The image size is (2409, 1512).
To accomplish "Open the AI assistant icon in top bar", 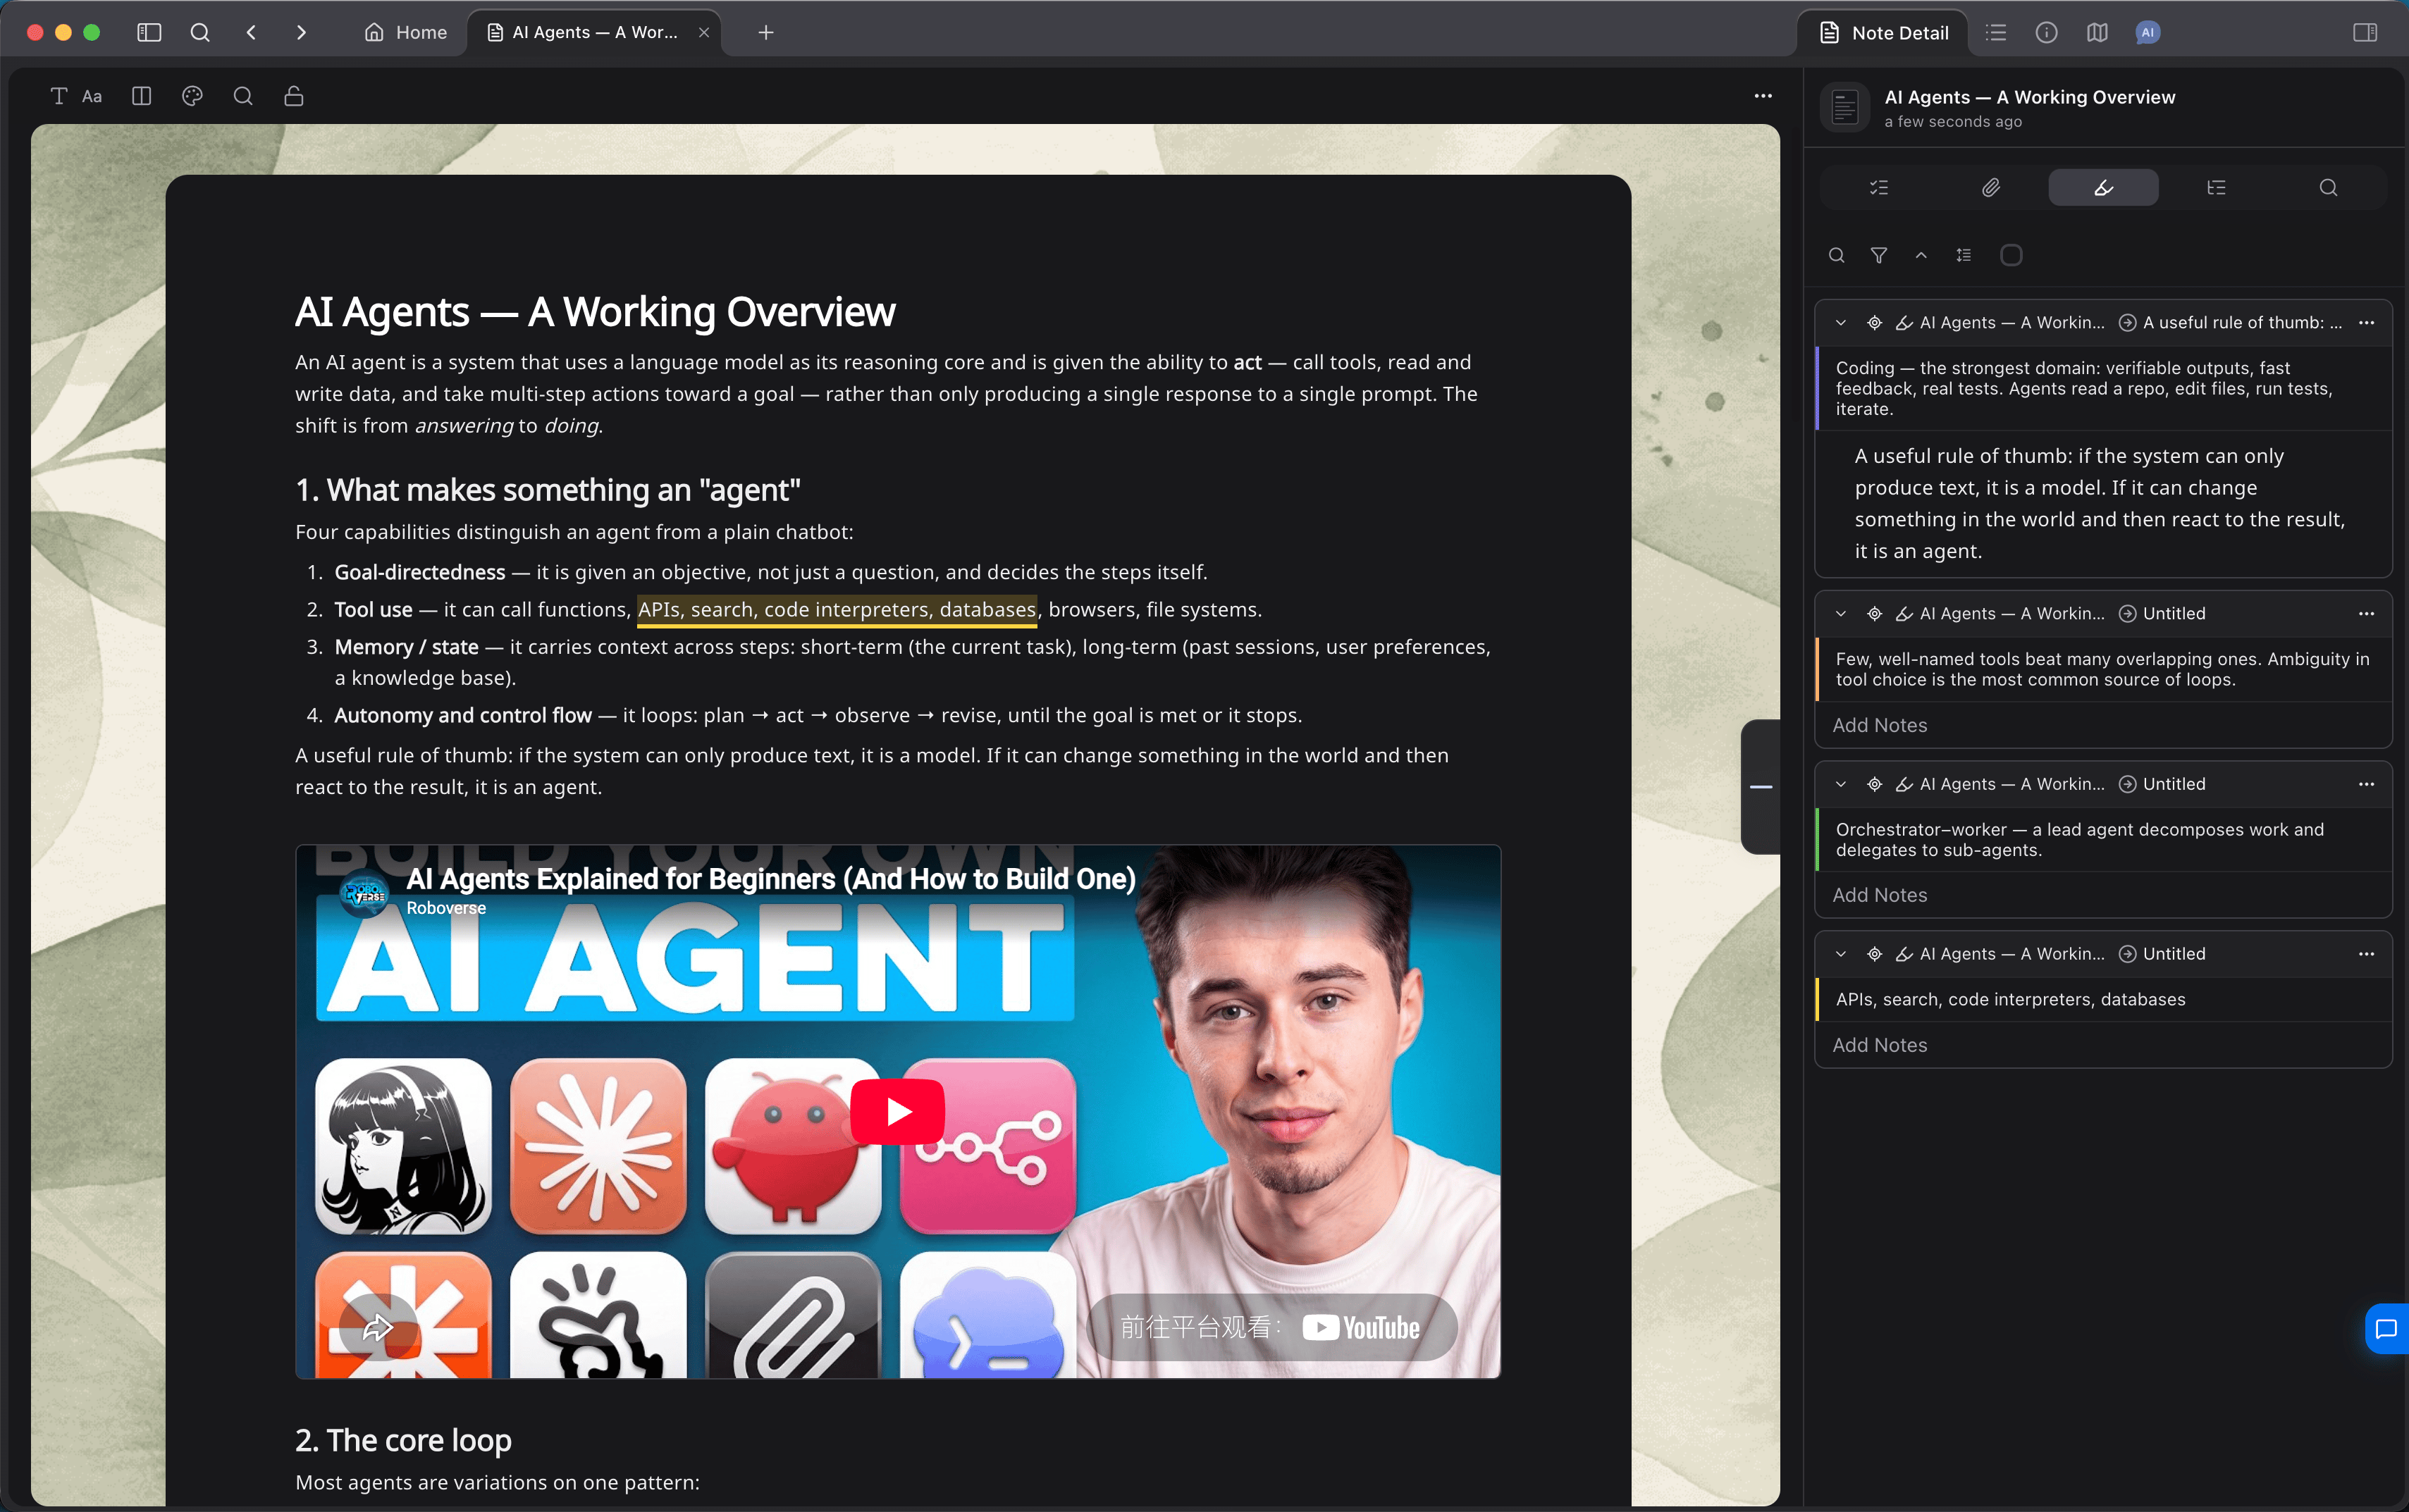I will click(2147, 33).
